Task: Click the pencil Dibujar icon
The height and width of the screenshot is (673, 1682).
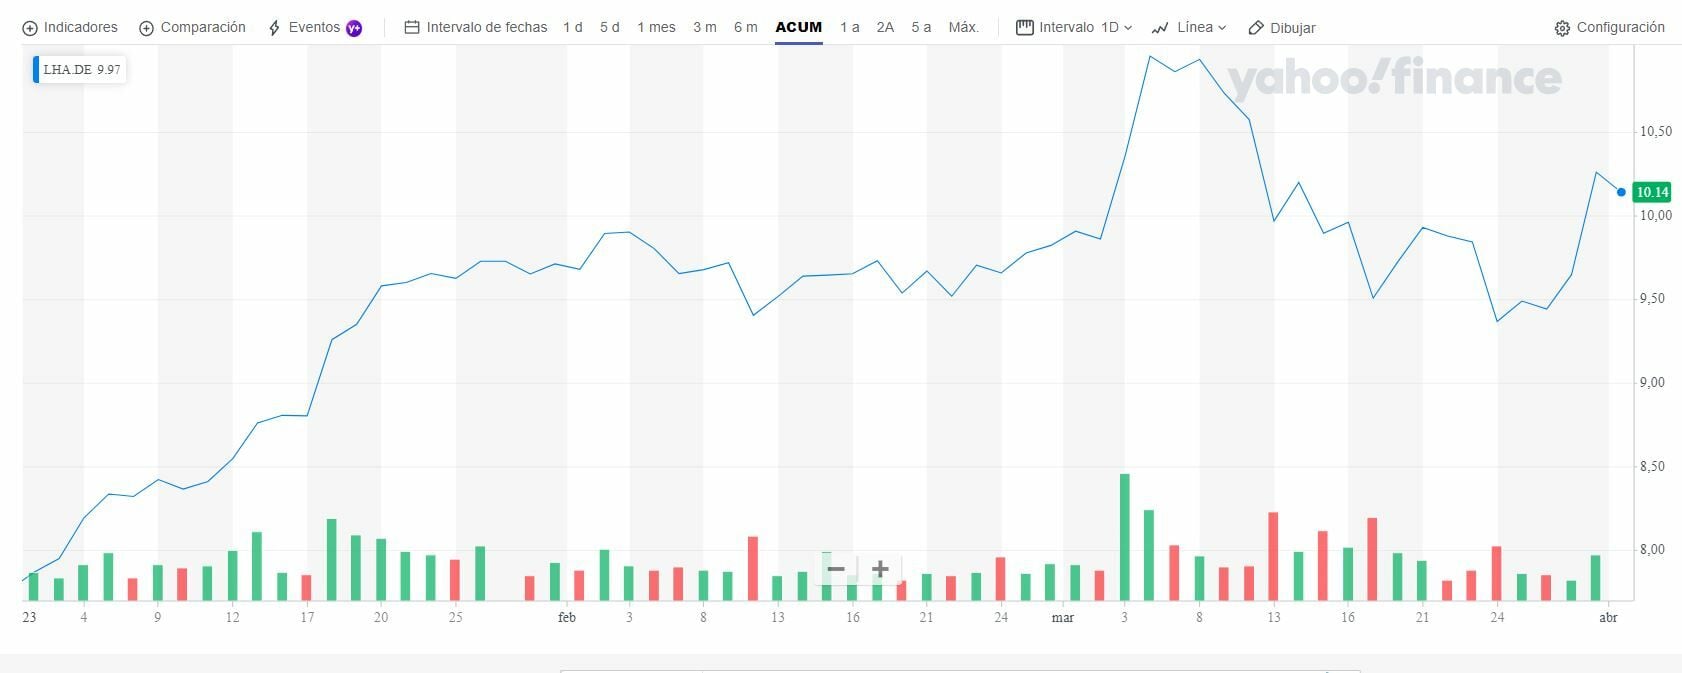Action: pos(1257,28)
